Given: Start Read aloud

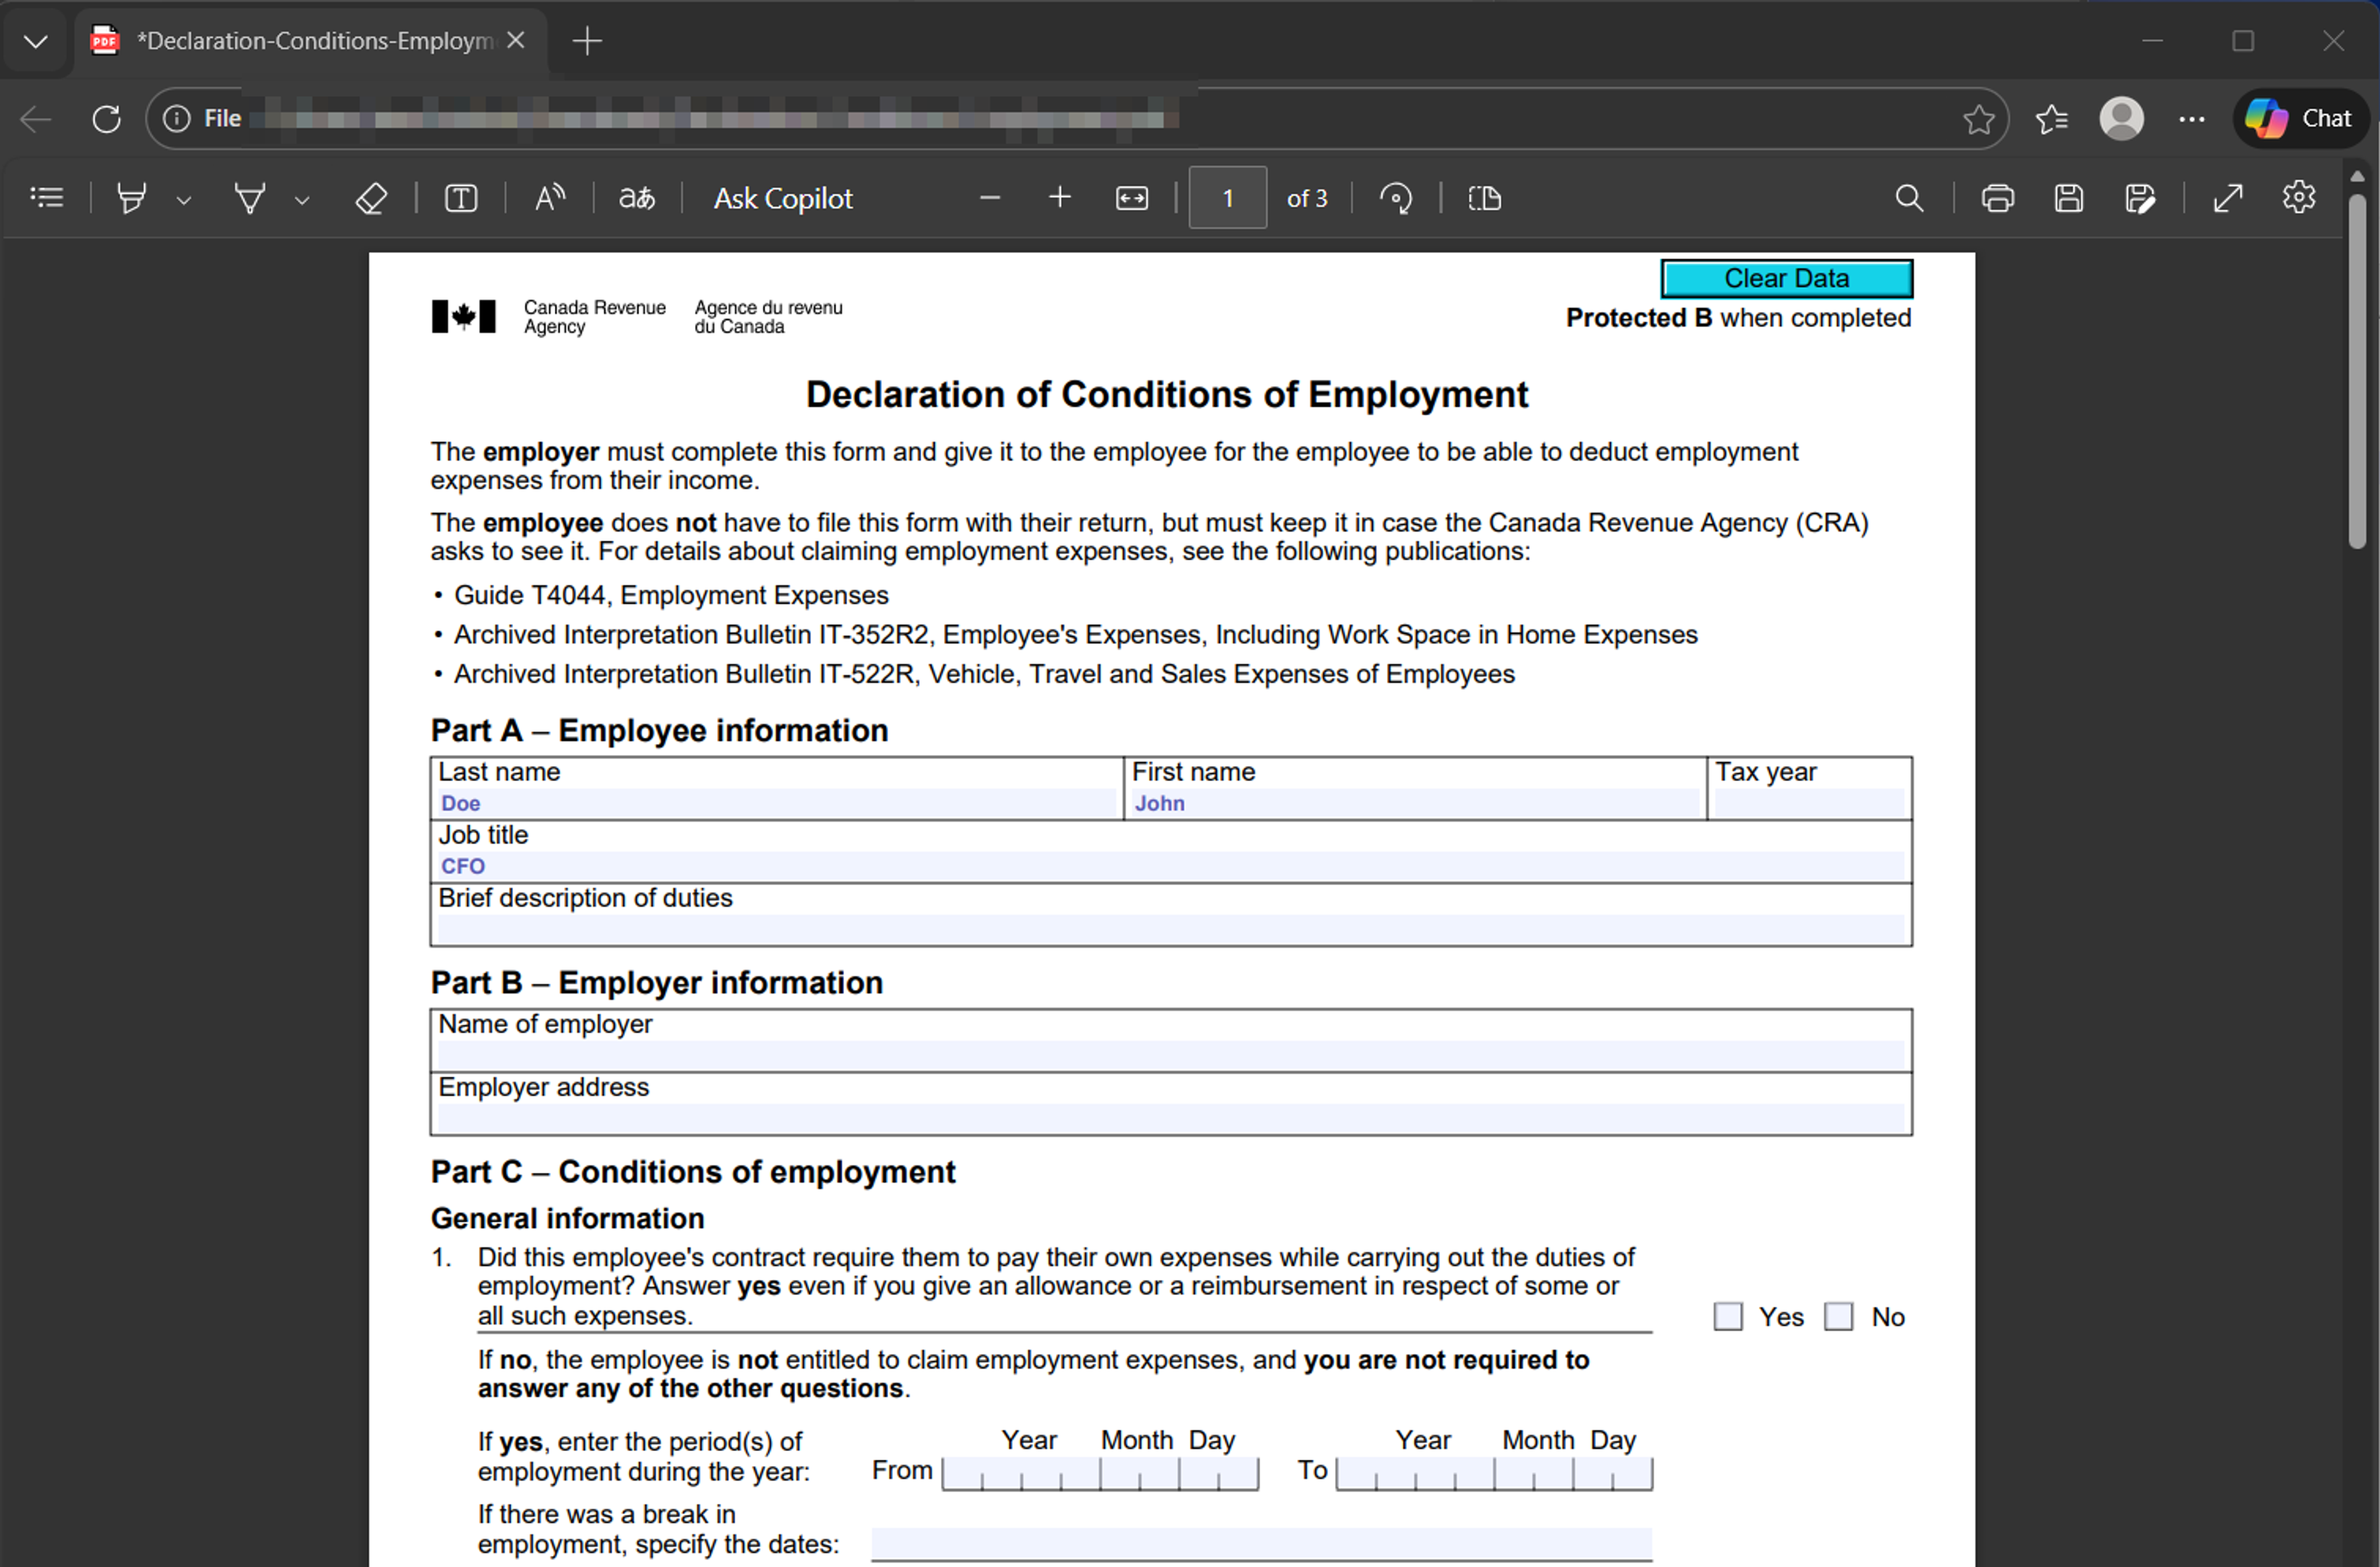Looking at the screenshot, I should click(x=549, y=198).
